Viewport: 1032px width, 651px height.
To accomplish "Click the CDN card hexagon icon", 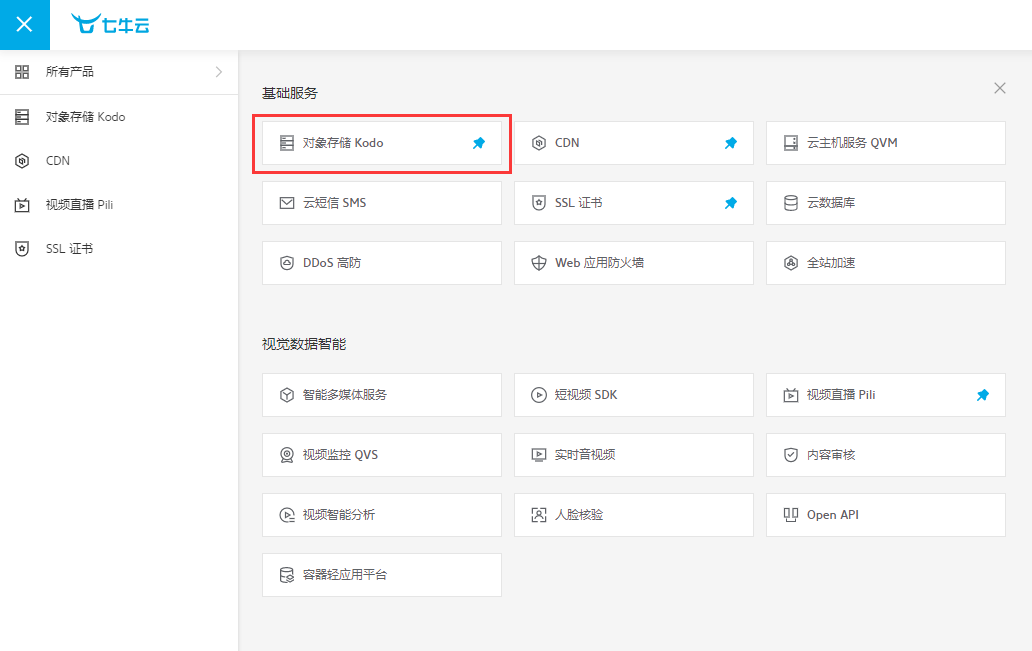I will pyautogui.click(x=539, y=143).
